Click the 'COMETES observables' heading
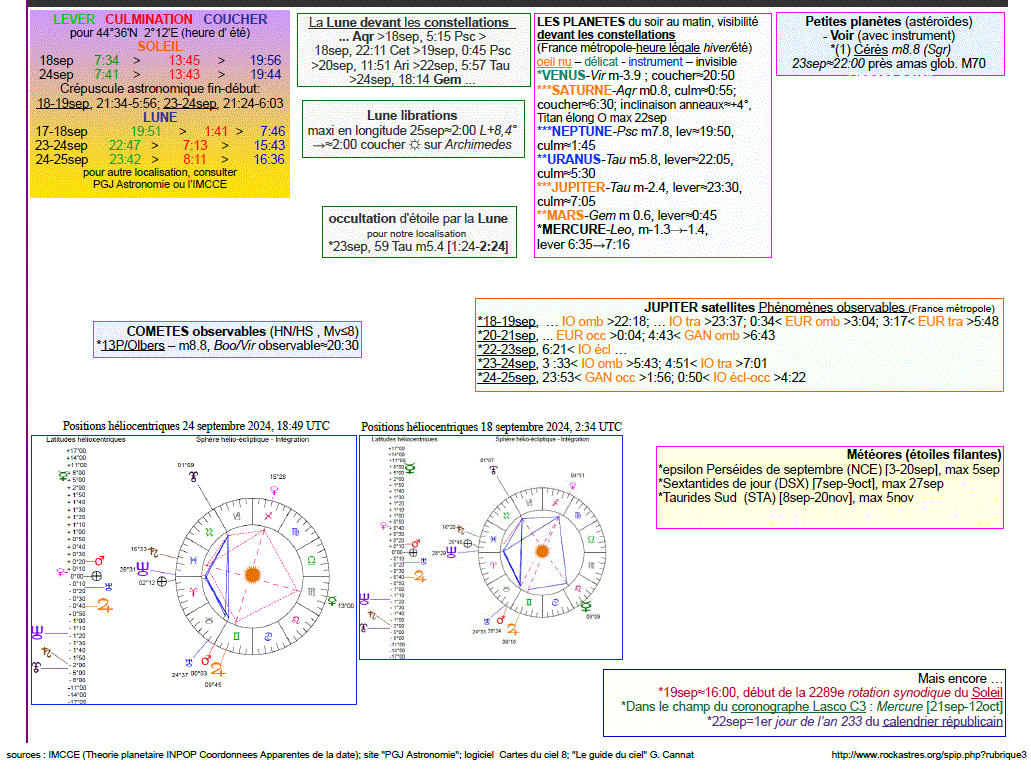The height and width of the screenshot is (772, 1031). click(x=196, y=331)
